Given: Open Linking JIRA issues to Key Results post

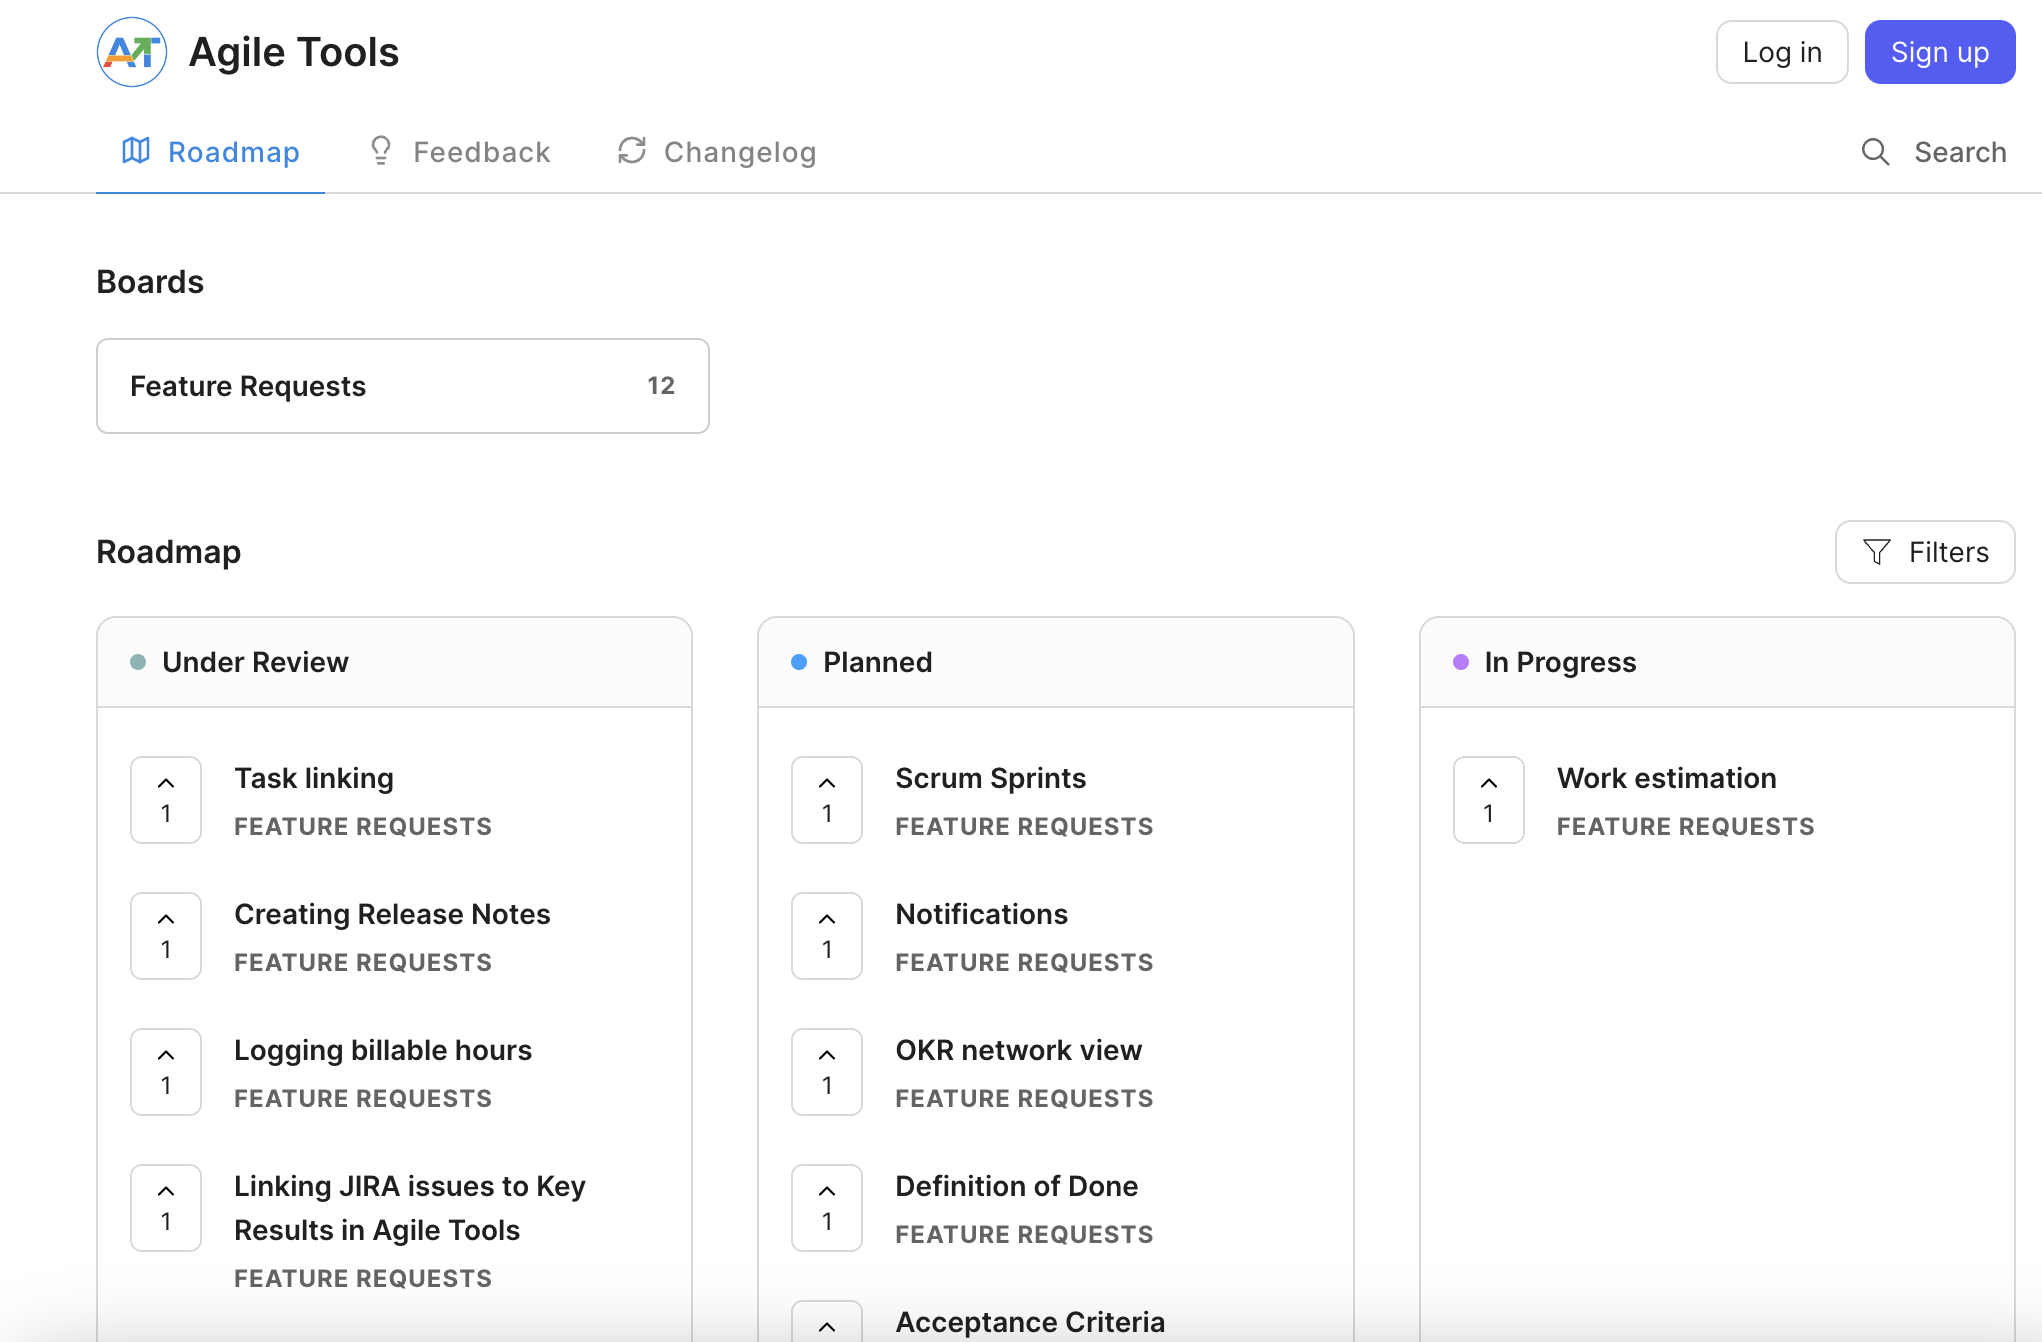Looking at the screenshot, I should pos(410,1208).
